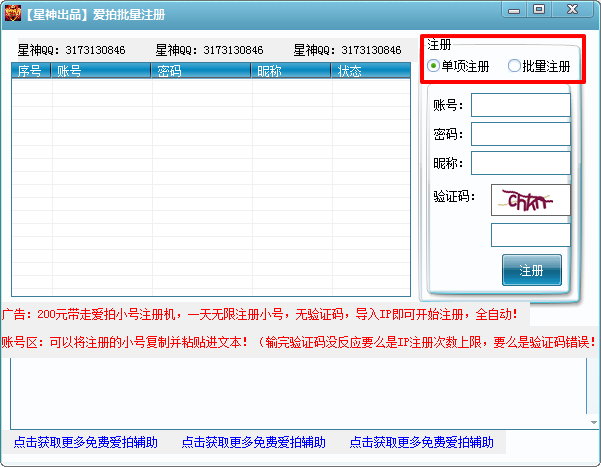Click the app icon in title bar
Screen dimensions: 601x467
click(x=13, y=14)
